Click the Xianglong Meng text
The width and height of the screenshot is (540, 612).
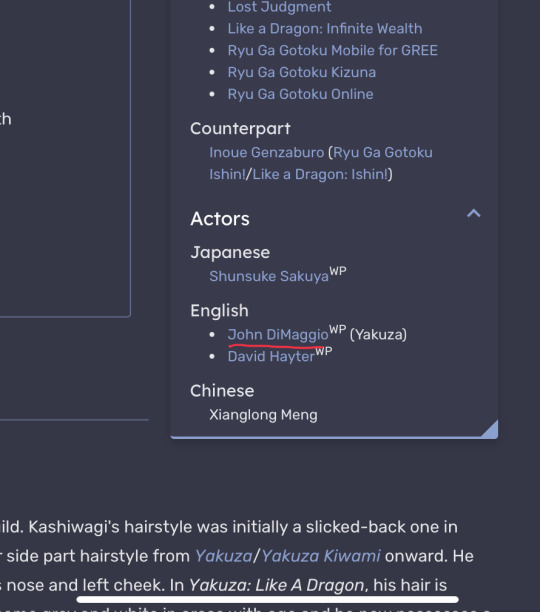coord(263,415)
